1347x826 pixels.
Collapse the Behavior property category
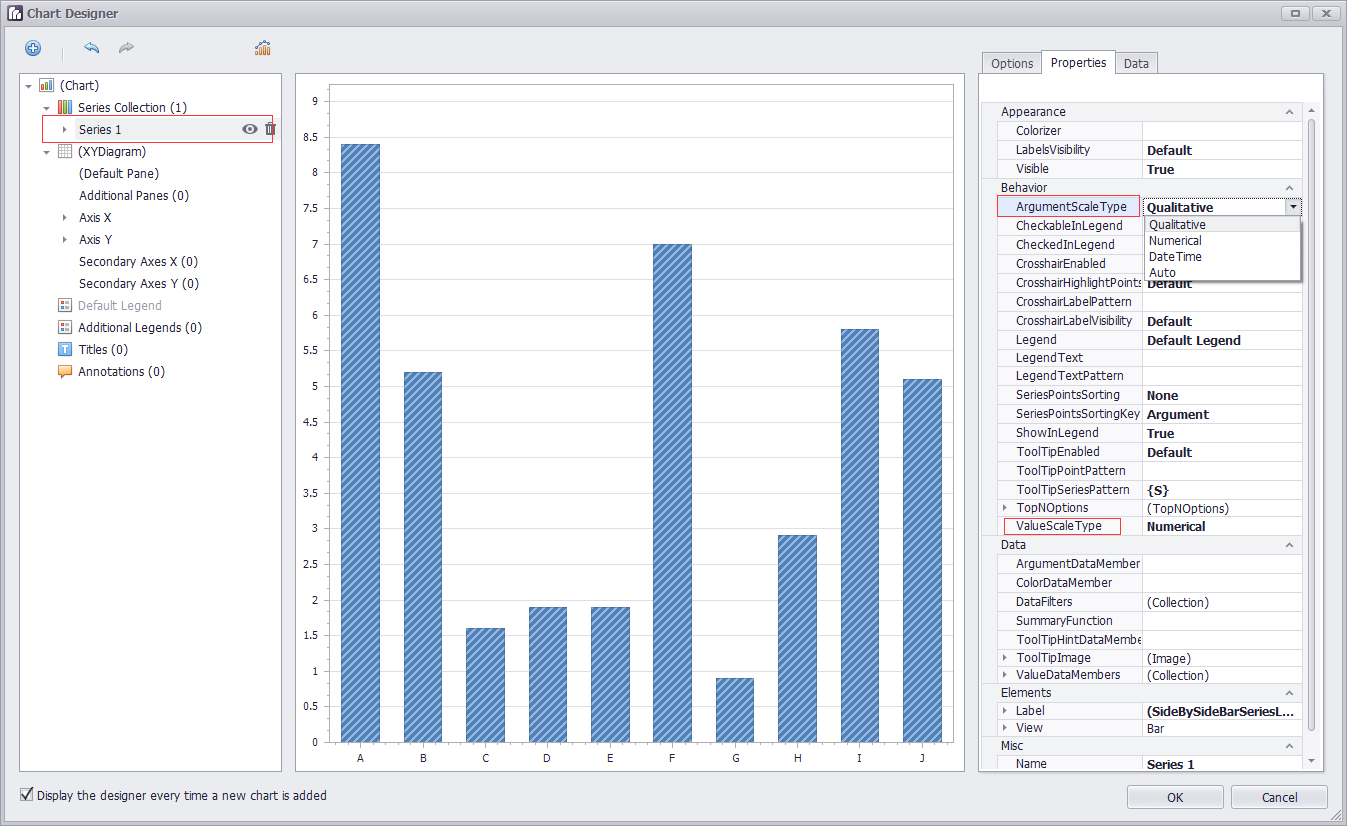tap(1290, 188)
